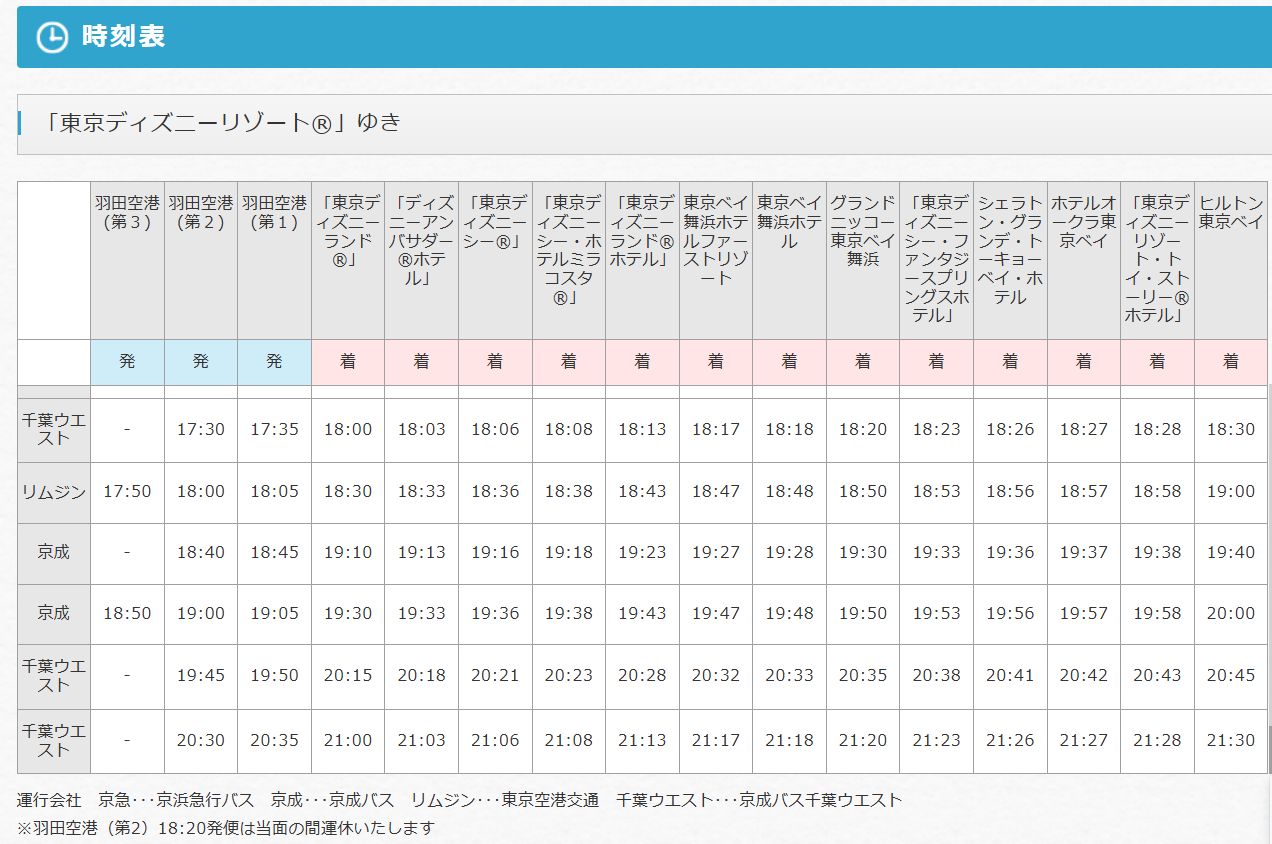Click the 京成 label of the 18:40 row
The image size is (1272, 844).
54,553
